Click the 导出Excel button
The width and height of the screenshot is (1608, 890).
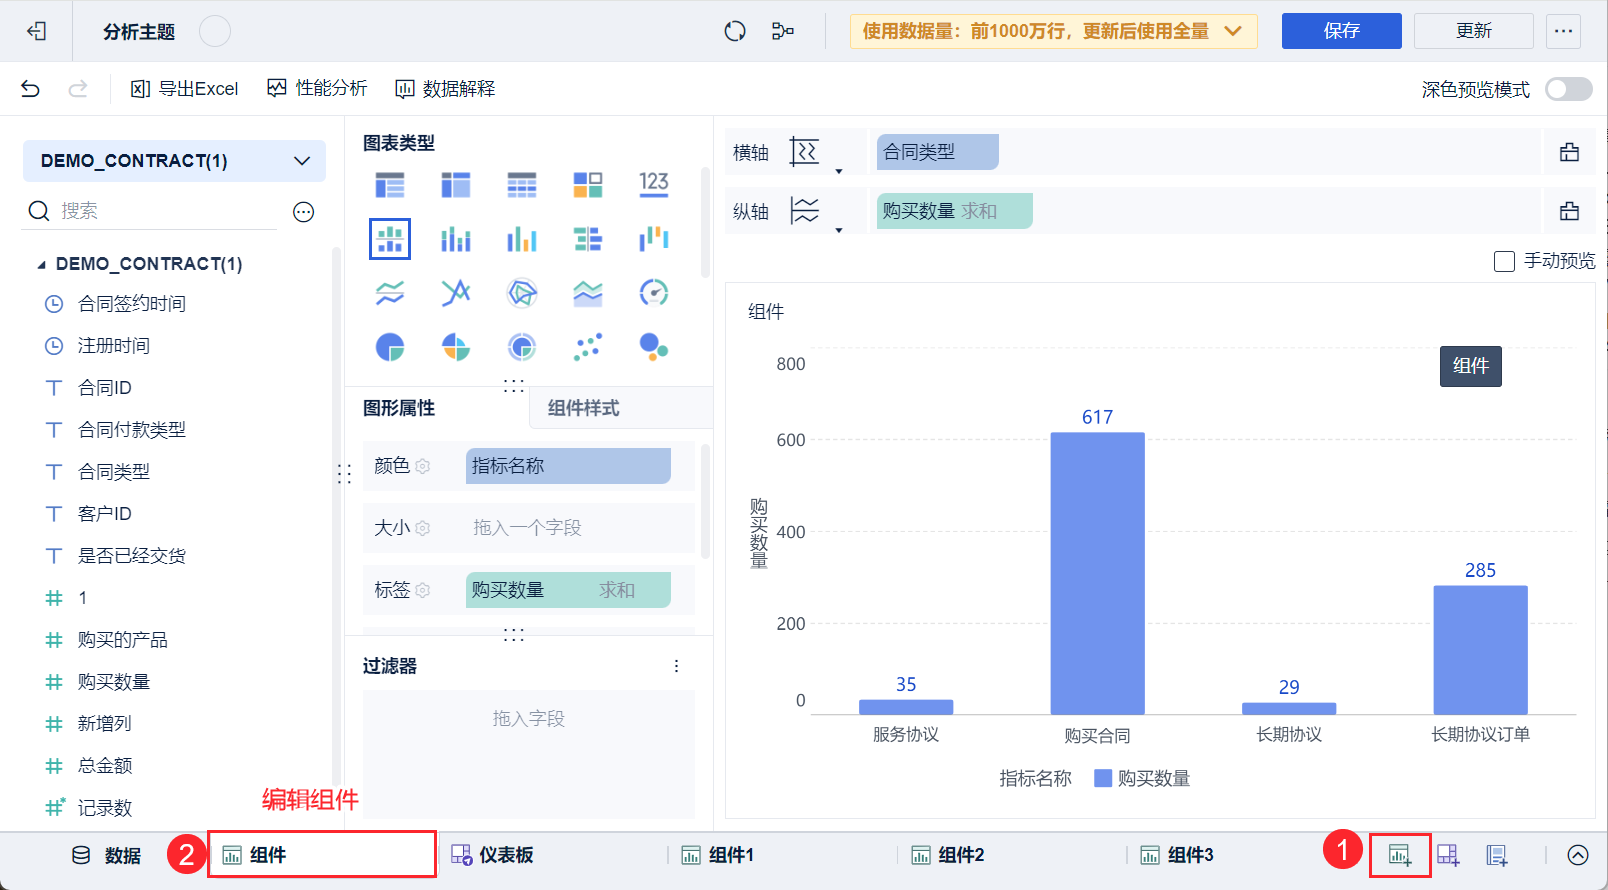tap(185, 89)
